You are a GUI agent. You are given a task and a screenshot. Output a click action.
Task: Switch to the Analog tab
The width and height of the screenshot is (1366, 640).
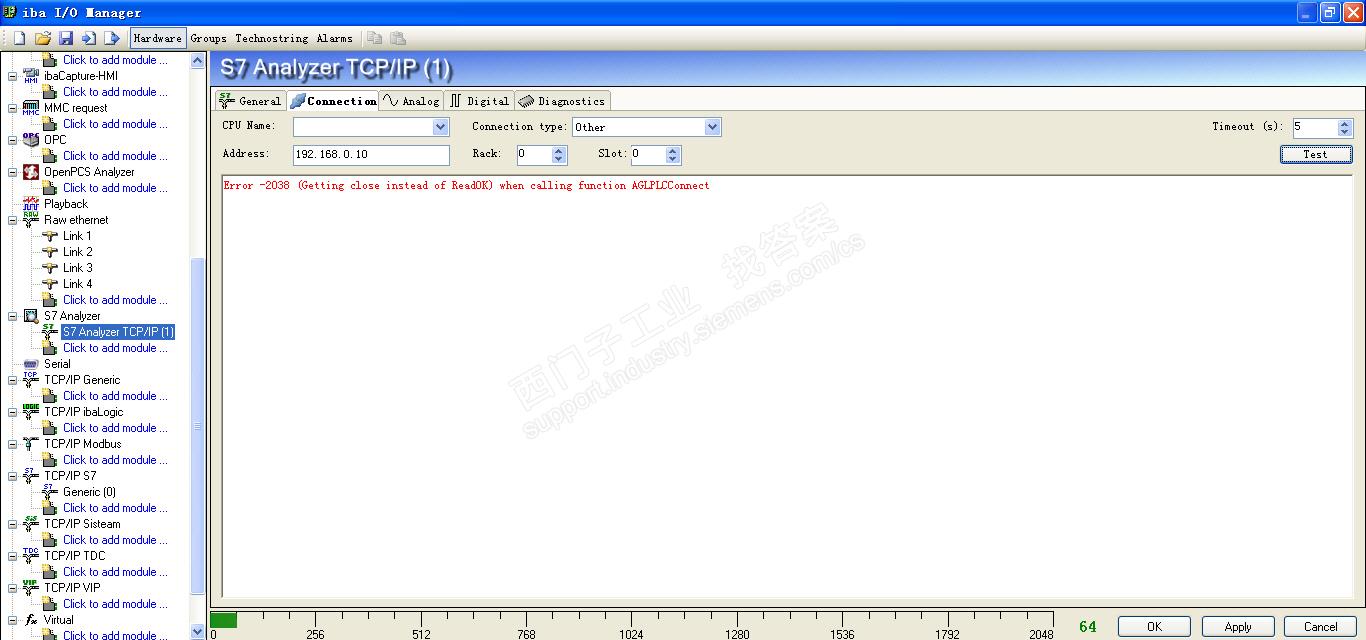[x=411, y=101]
